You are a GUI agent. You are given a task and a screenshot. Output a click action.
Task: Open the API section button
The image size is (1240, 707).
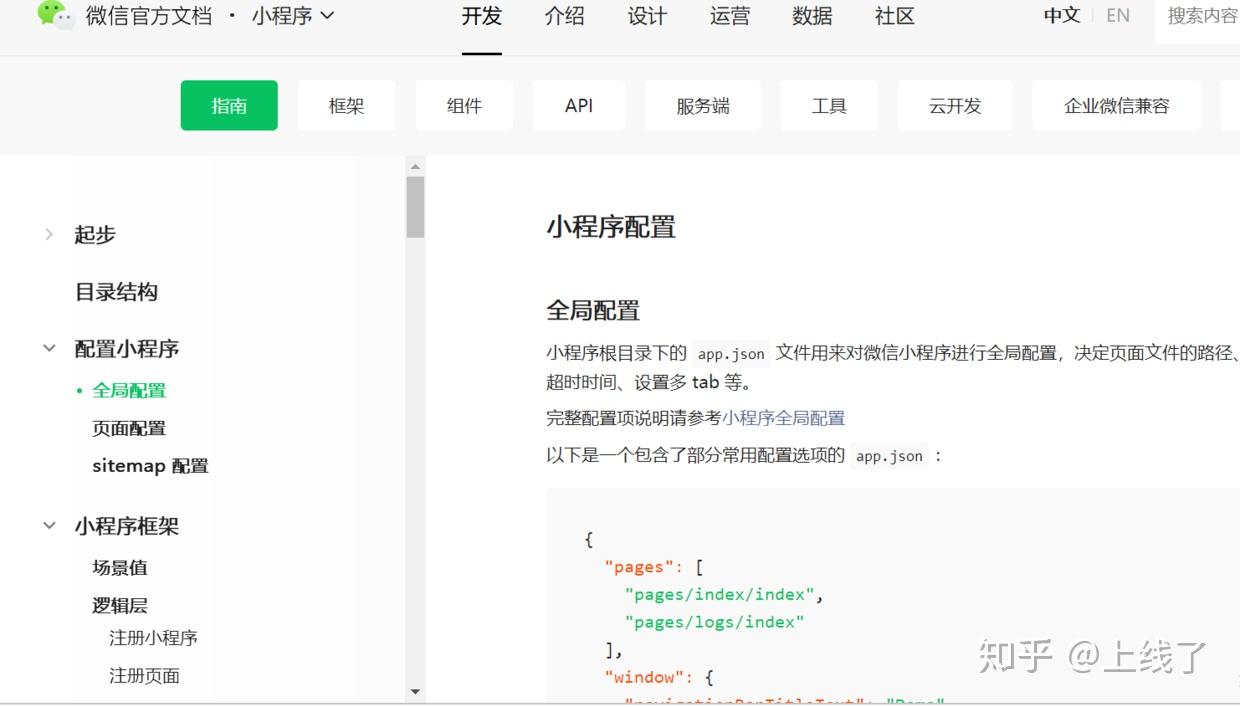[579, 106]
